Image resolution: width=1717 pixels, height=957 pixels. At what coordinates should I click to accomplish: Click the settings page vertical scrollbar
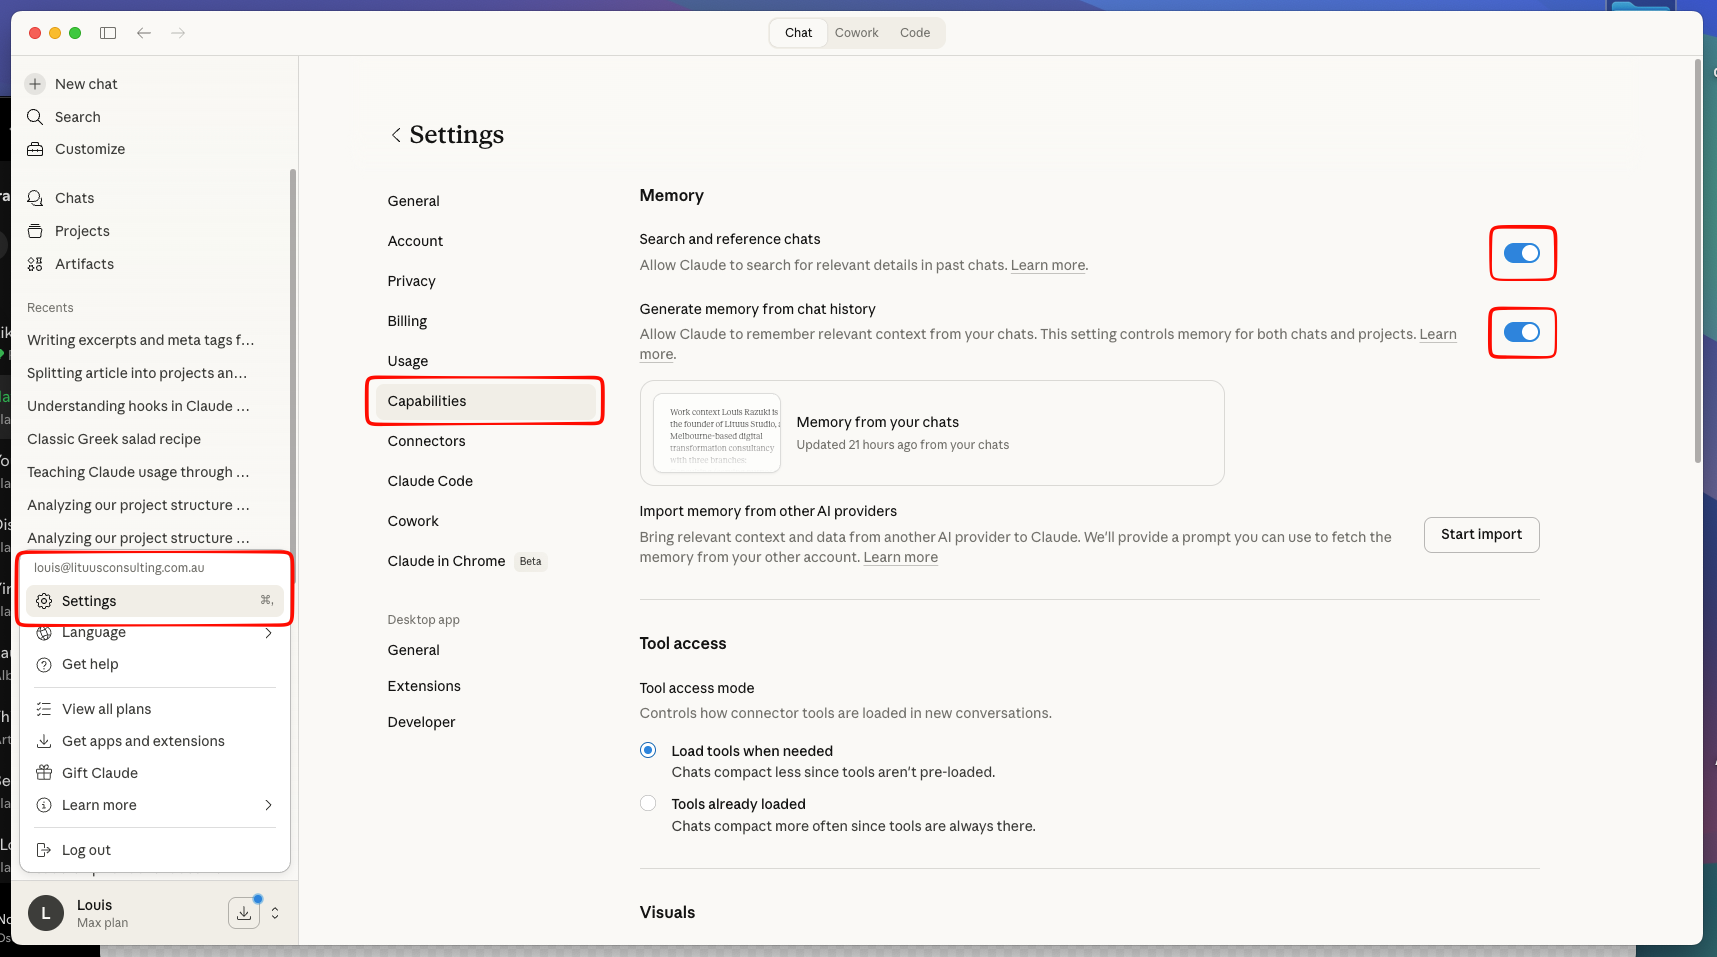coord(1697,260)
